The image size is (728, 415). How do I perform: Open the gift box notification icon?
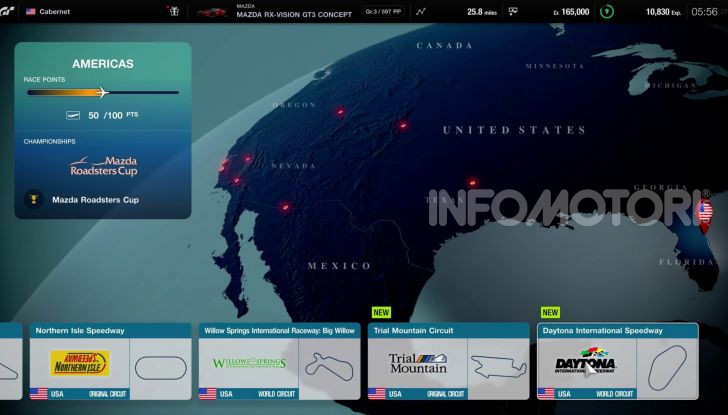click(x=176, y=12)
